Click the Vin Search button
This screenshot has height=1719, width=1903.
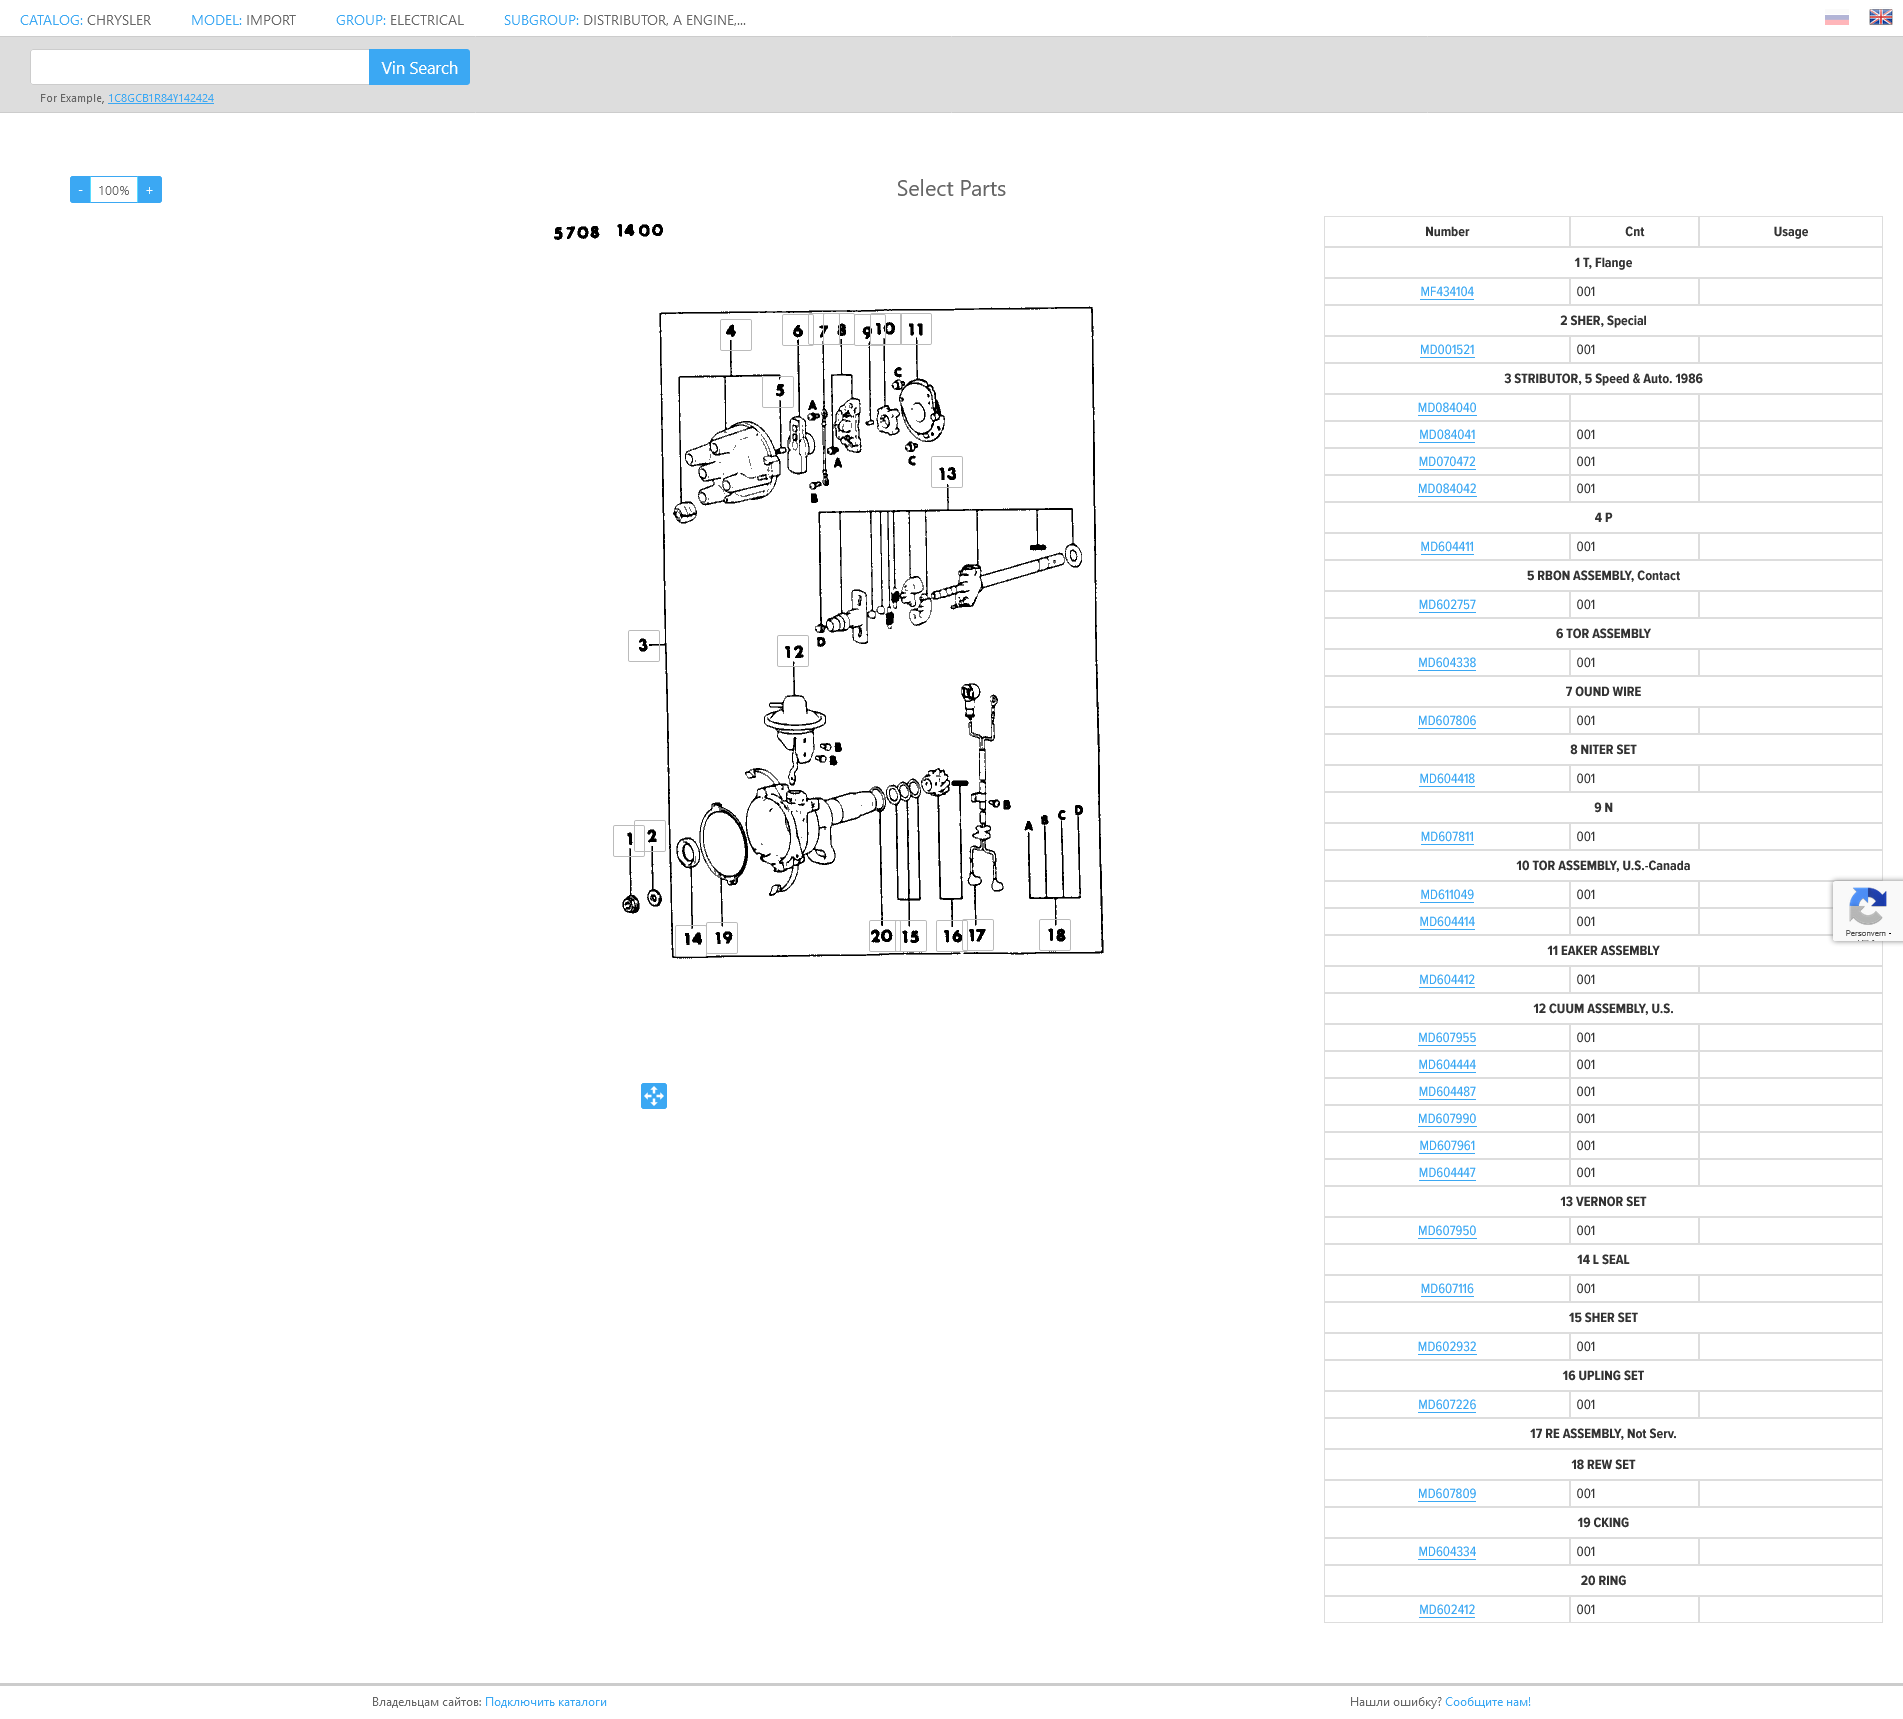(419, 67)
